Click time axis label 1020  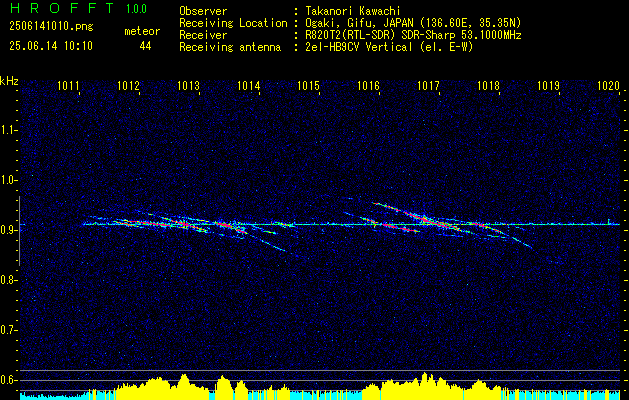pyautogui.click(x=609, y=85)
